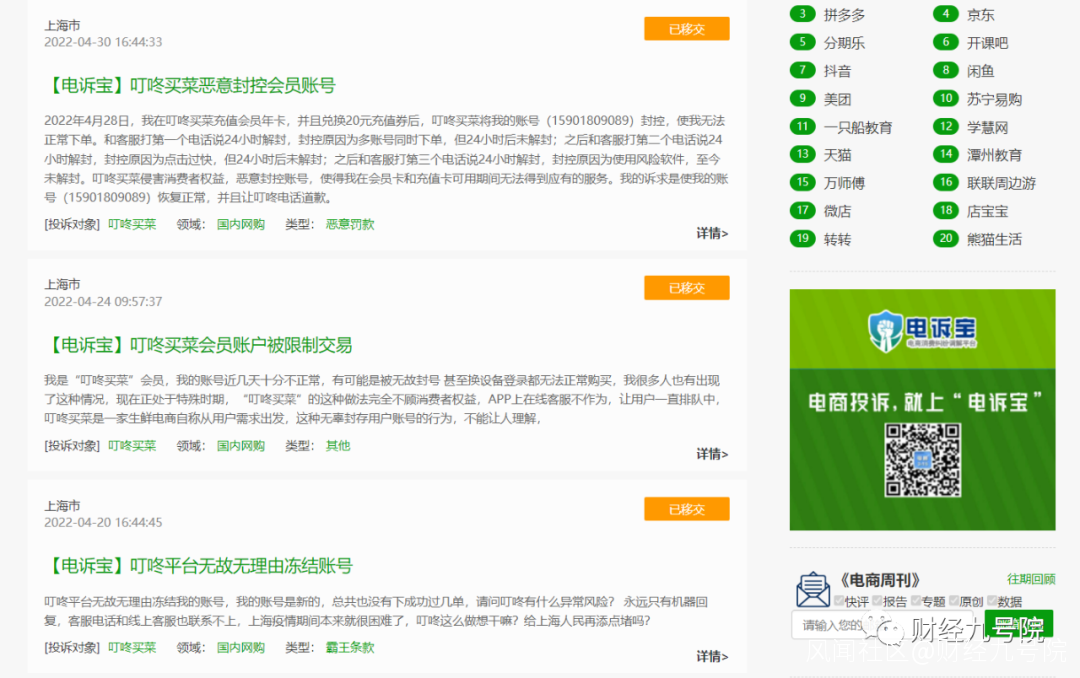Image resolution: width=1080 pixels, height=678 pixels.
Task: Click the number 15 rank badge beside 万师傅
Action: pos(802,183)
